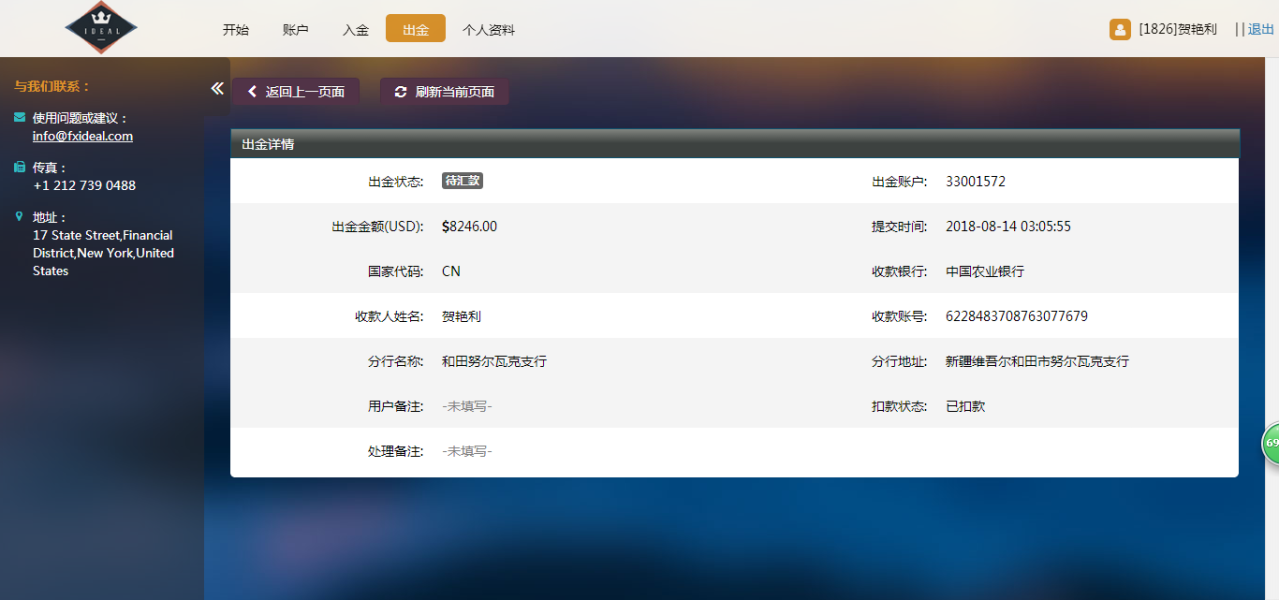Image resolution: width=1279 pixels, height=600 pixels.
Task: Open the 账户 menu item
Action: click(x=296, y=30)
